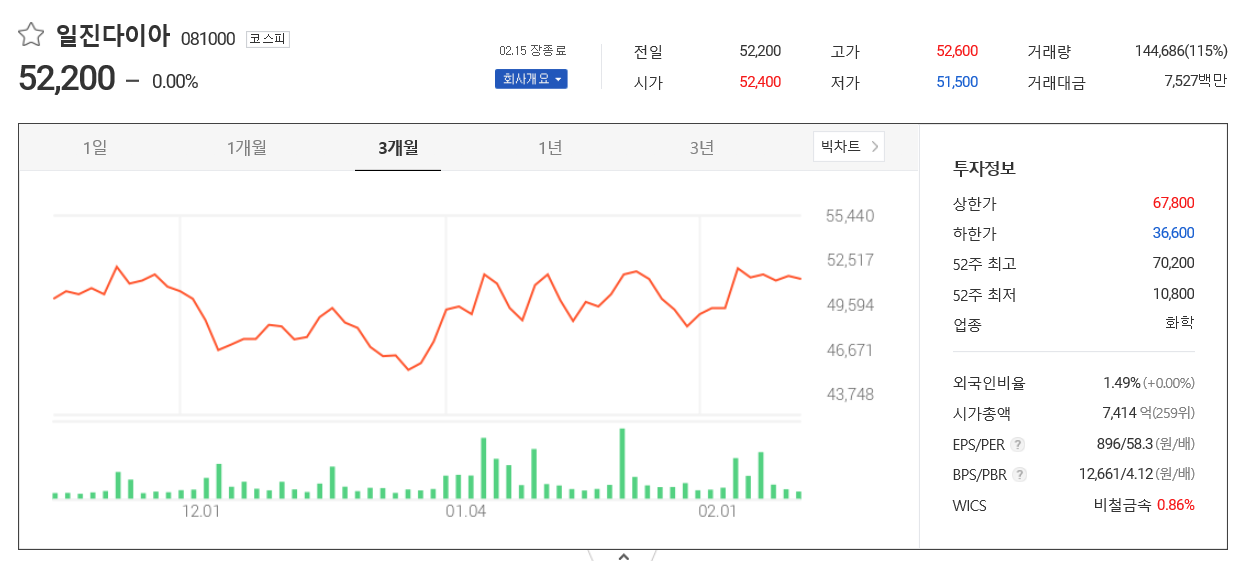Click the 49,594 price axis label
Viewport: 1239px width, 561px height.
click(850, 305)
